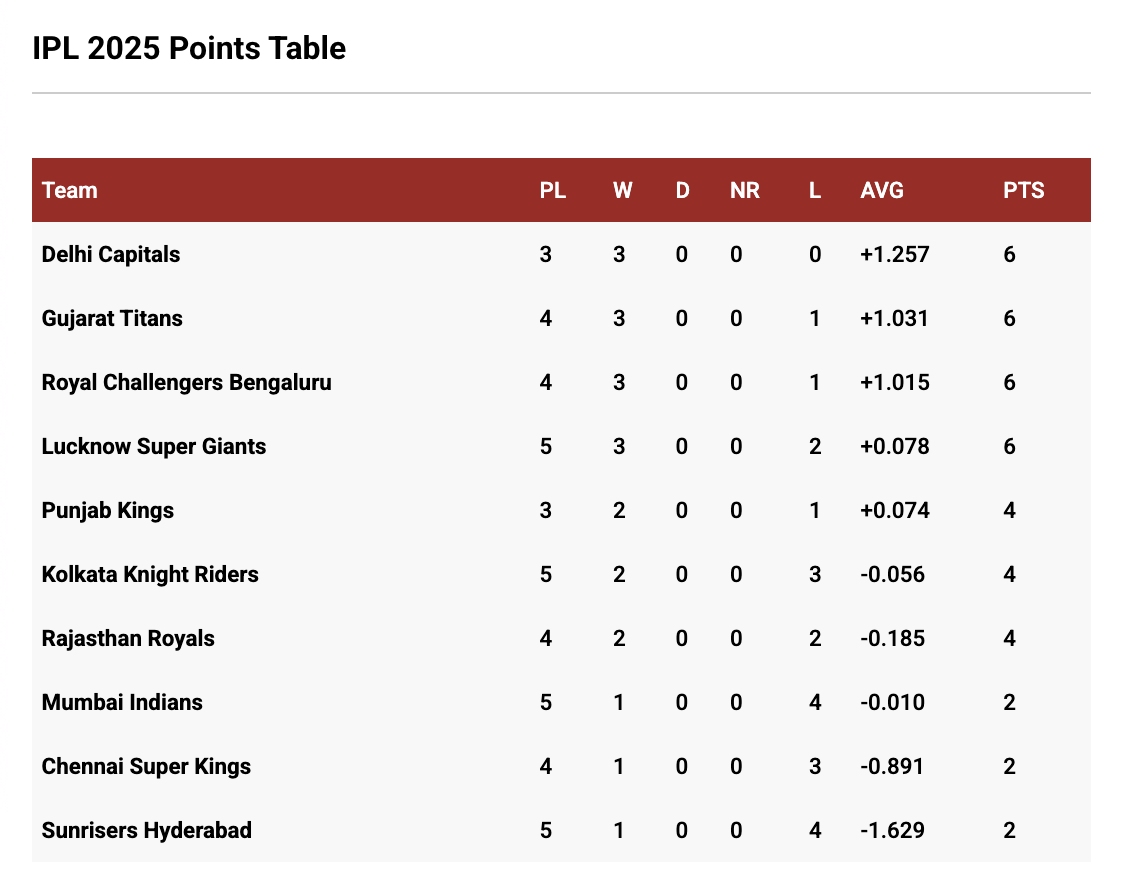
Task: Select Gujarat Titans team name
Action: pyautogui.click(x=112, y=318)
